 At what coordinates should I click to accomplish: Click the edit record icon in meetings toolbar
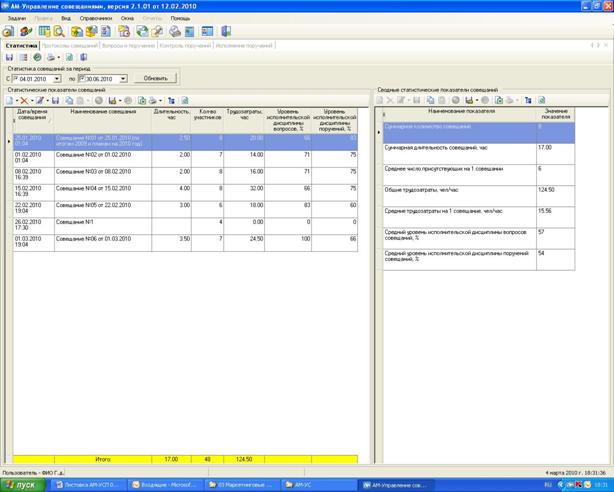tap(40, 101)
